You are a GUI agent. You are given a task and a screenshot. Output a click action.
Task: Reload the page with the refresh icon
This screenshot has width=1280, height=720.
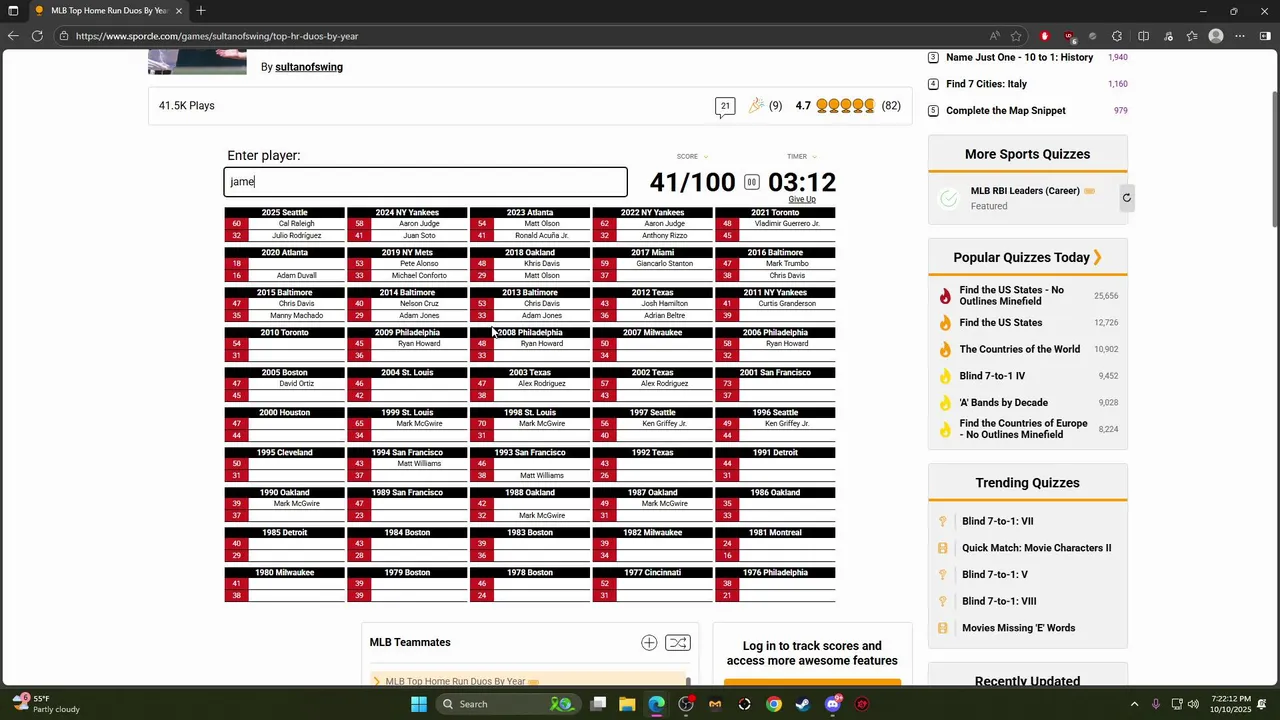tap(37, 36)
